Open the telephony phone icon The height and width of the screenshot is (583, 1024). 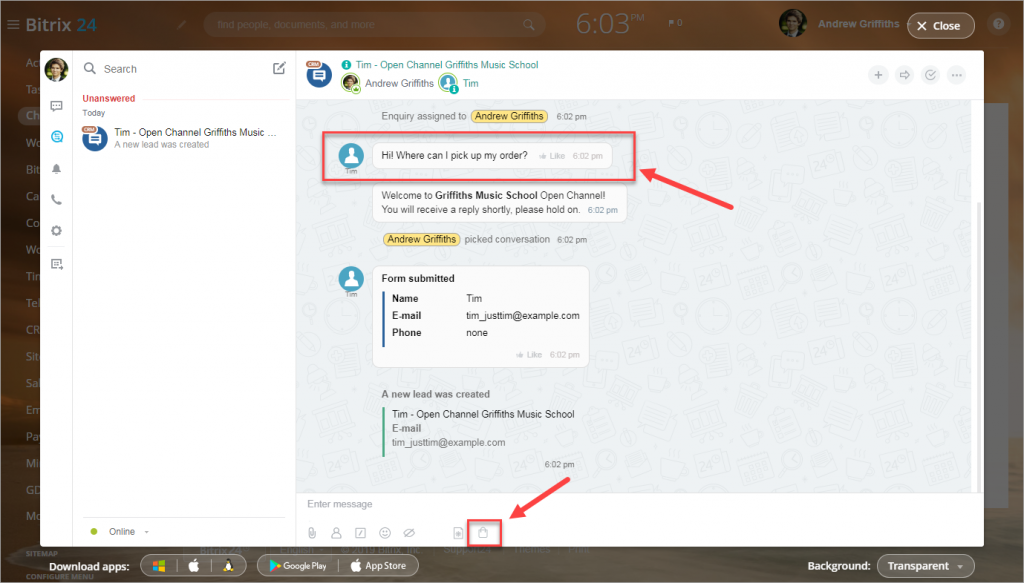pos(57,200)
